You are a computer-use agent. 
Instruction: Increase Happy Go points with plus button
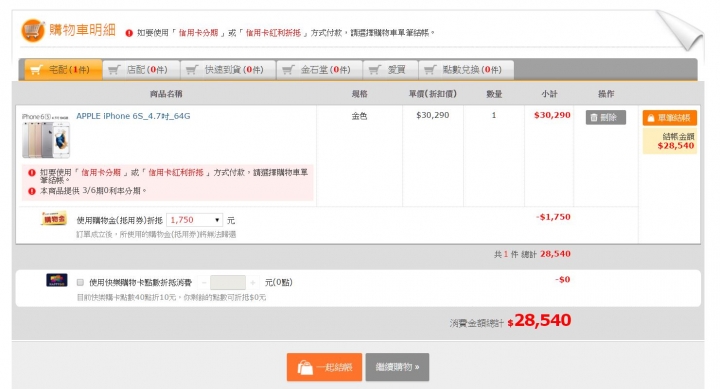[253, 282]
